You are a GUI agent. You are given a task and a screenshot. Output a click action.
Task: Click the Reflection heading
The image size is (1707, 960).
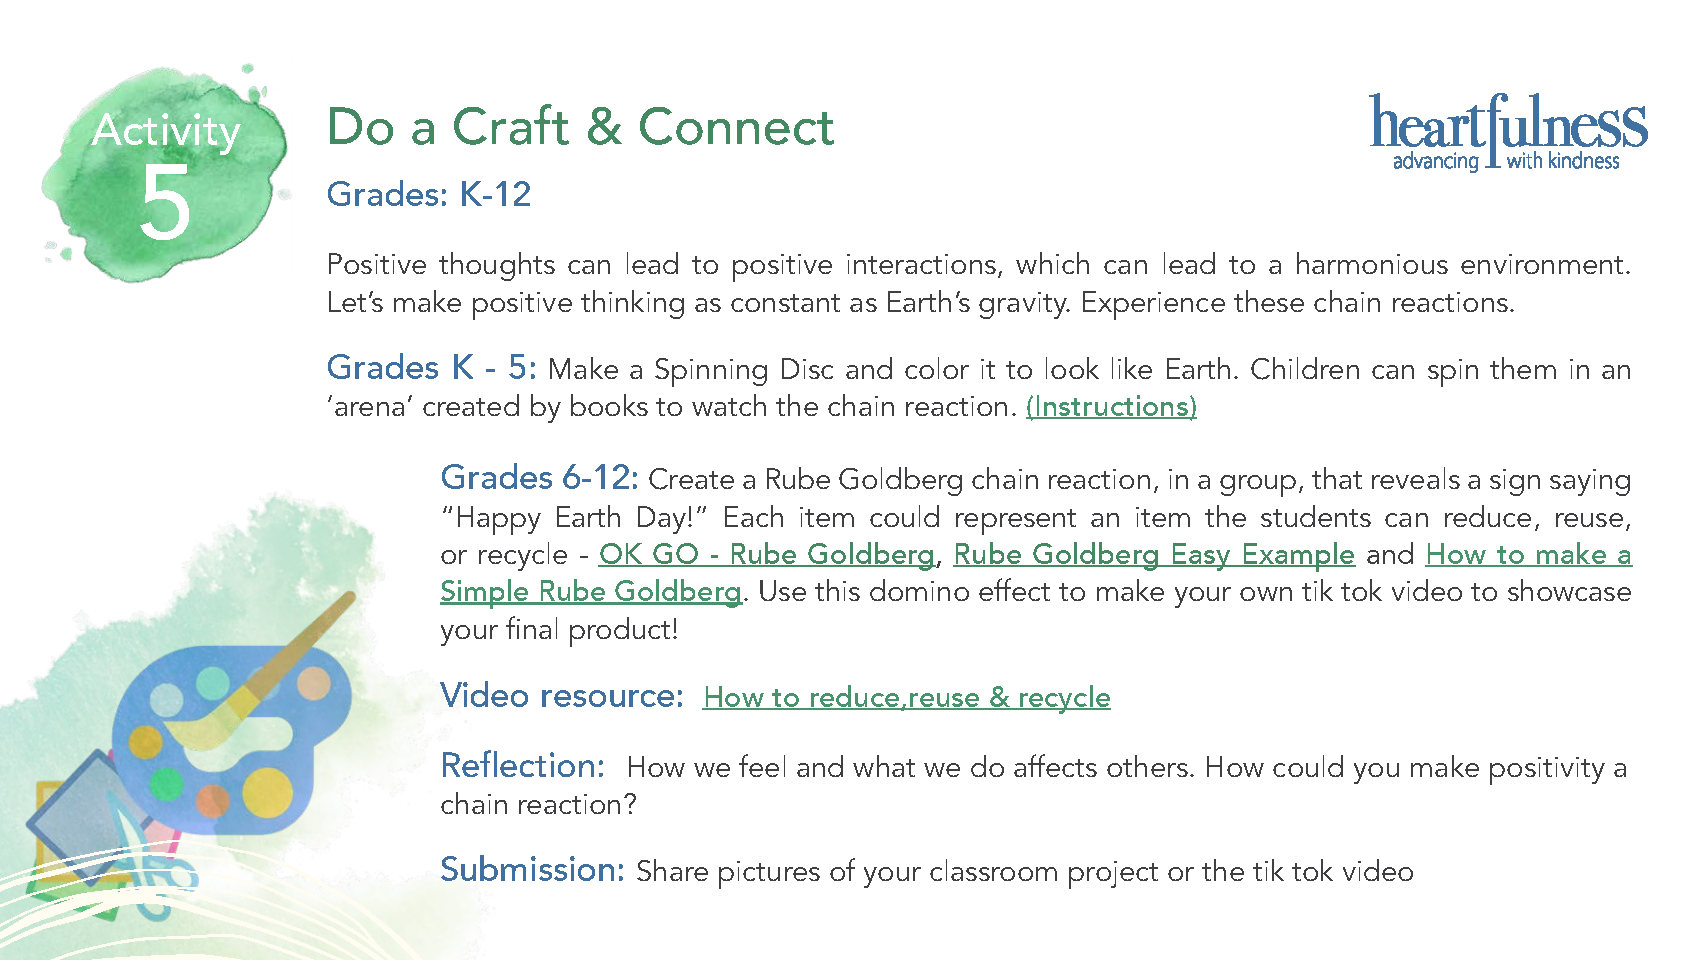pos(523,765)
